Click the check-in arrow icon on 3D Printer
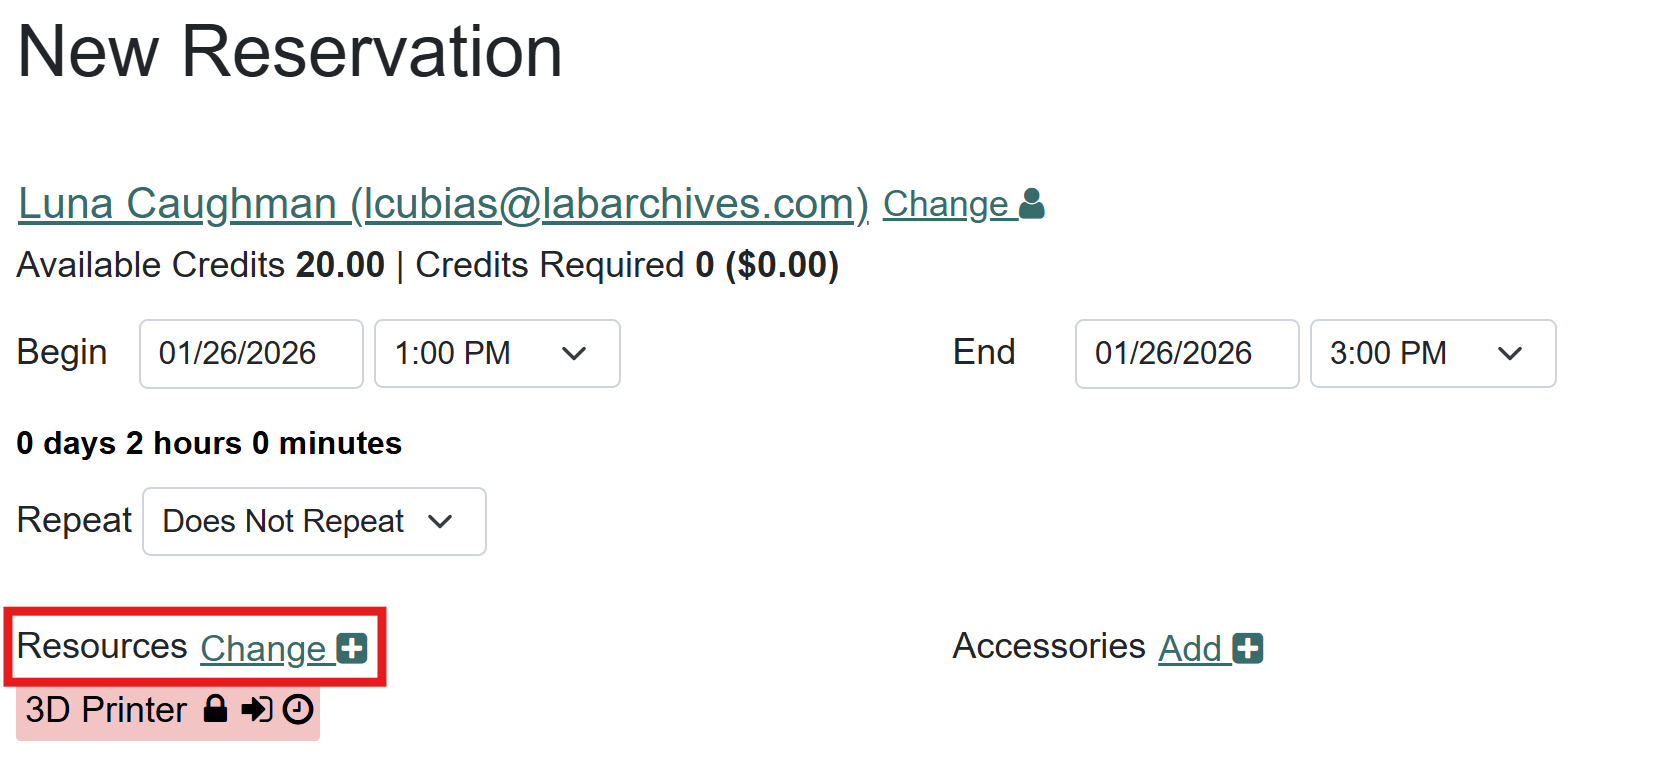1653x778 pixels. pos(256,709)
